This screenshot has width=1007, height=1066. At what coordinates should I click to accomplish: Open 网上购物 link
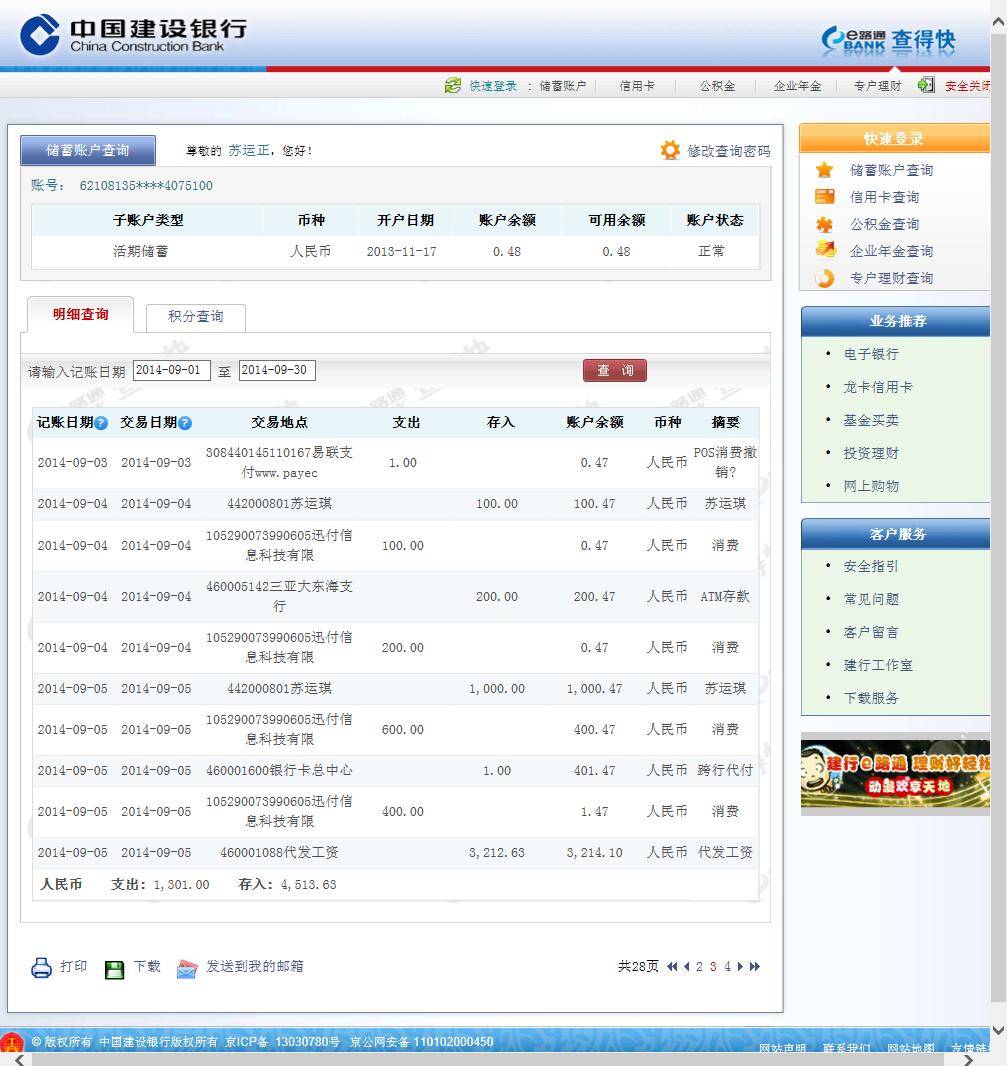pyautogui.click(x=871, y=486)
